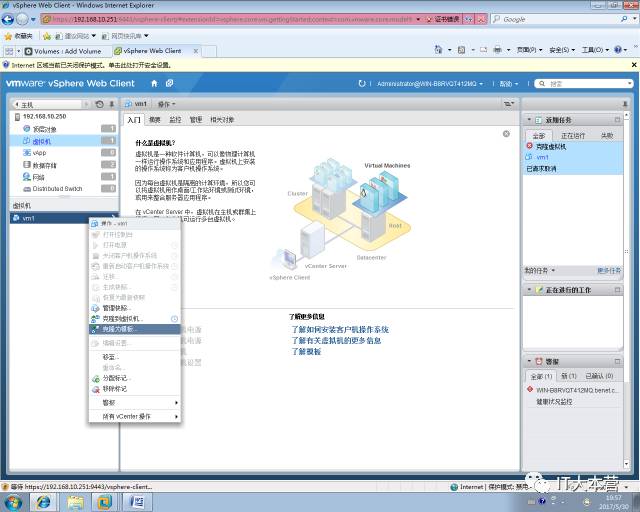Toggle the navigator panel pin
The height and width of the screenshot is (512, 640).
(111, 105)
